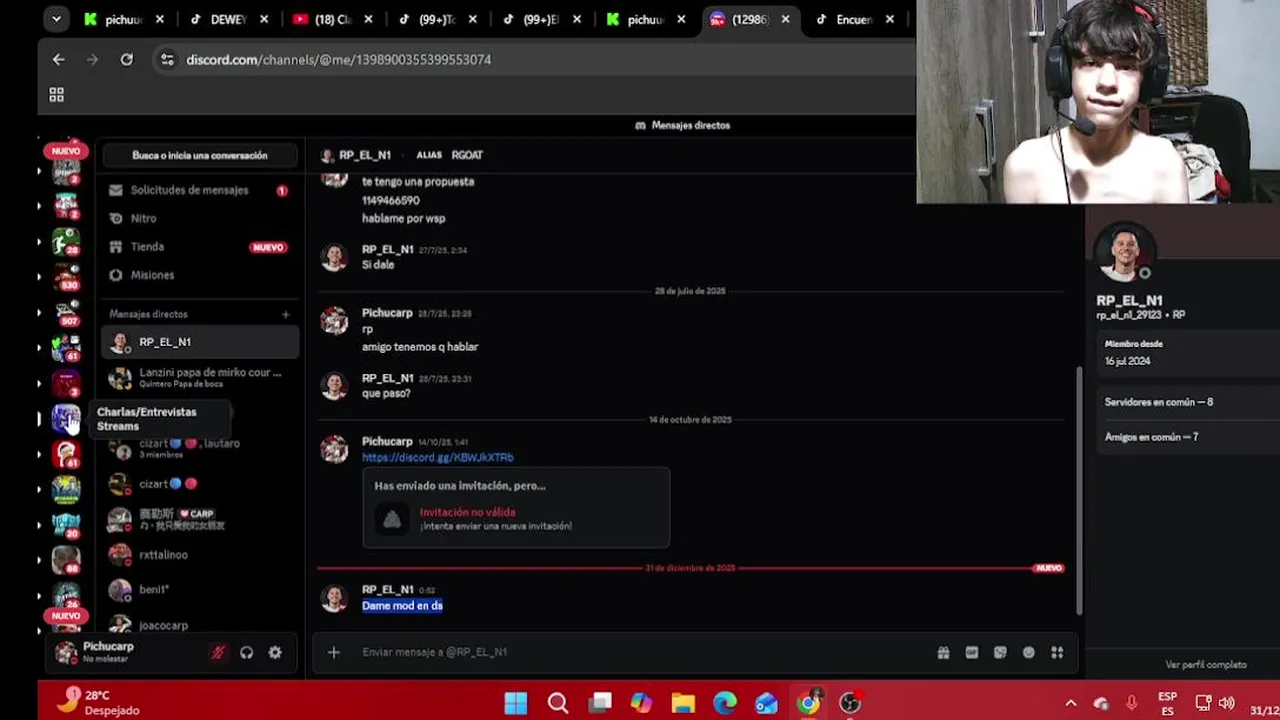Create a new direct message with plus icon

[x=285, y=314]
